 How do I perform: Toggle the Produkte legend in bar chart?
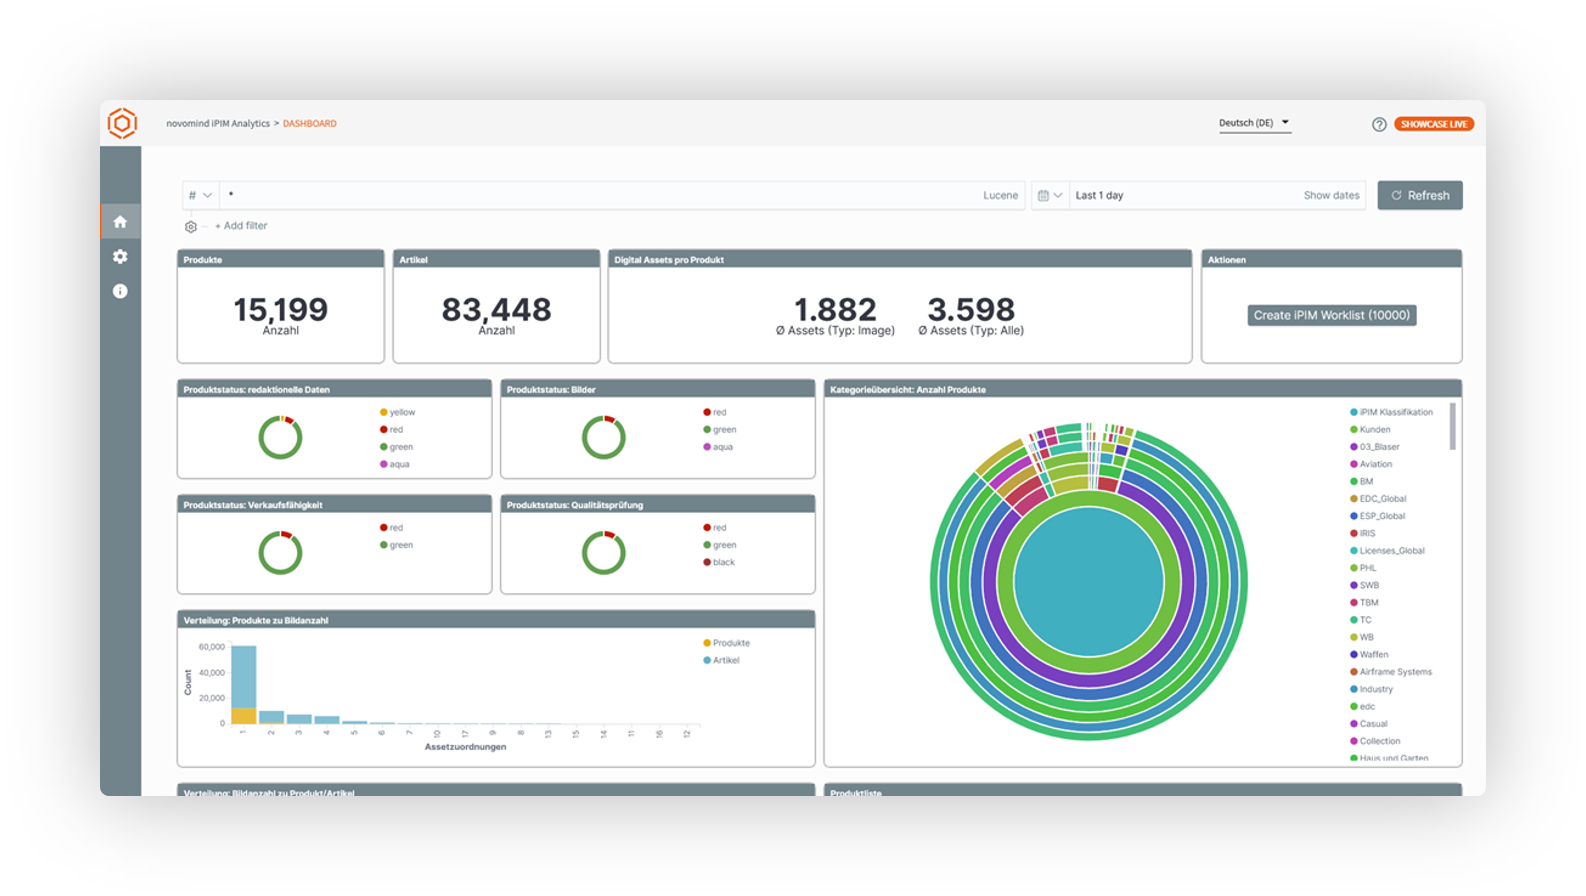coord(727,643)
